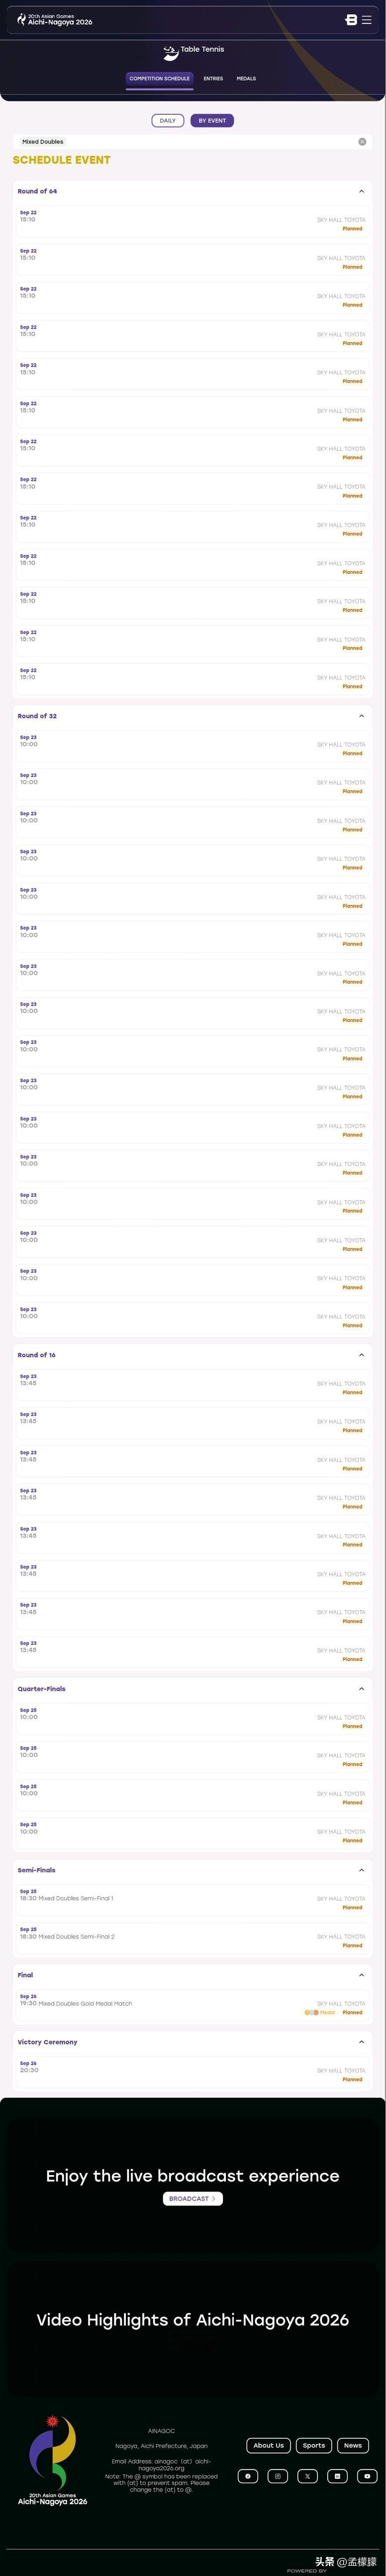386x2576 pixels.
Task: Click the Table Tennis sport icon
Action: [170, 52]
